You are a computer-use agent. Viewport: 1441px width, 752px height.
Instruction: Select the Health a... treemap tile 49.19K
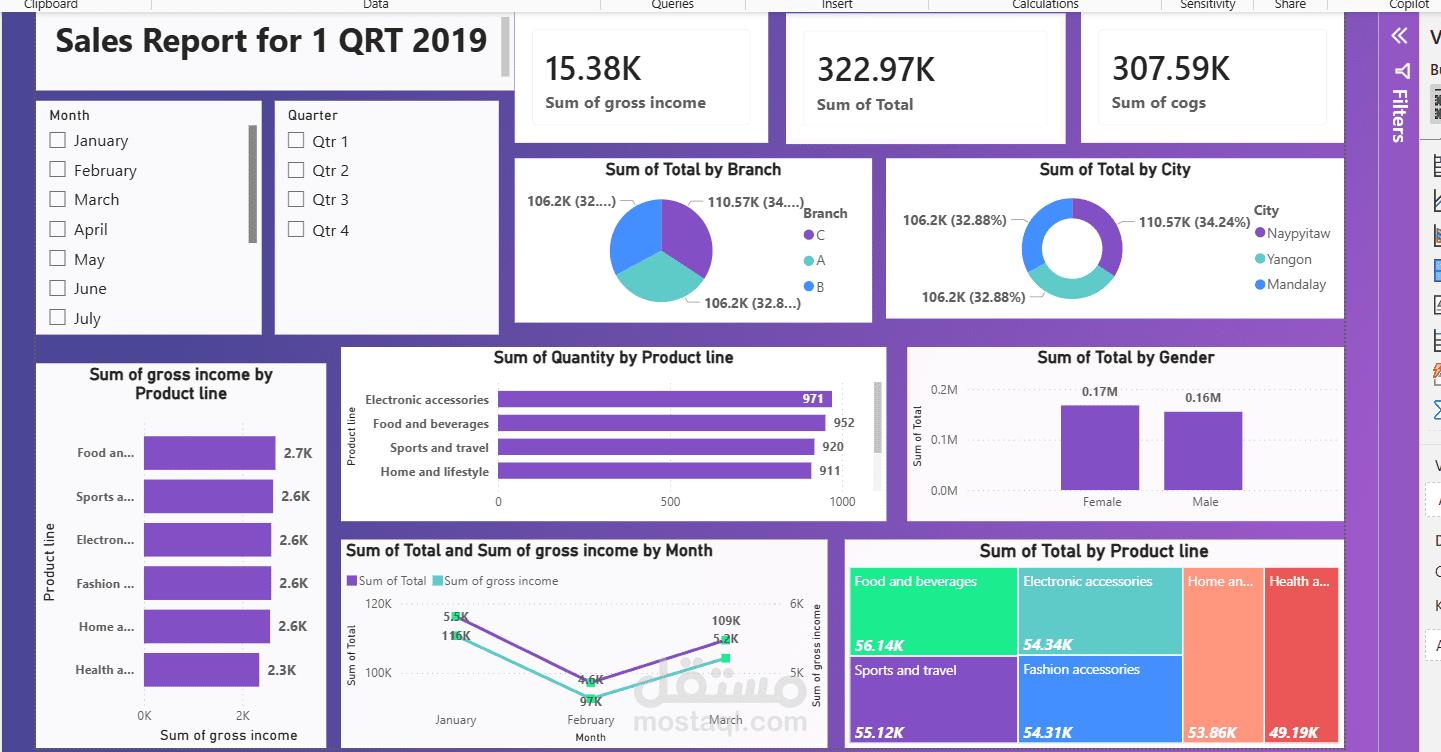tap(1301, 656)
